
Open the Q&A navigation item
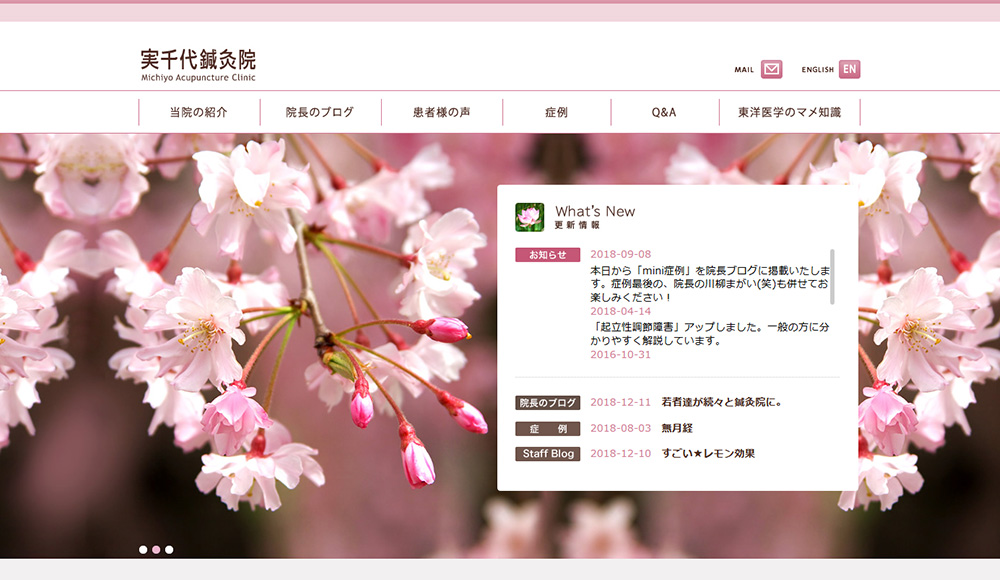pos(664,112)
